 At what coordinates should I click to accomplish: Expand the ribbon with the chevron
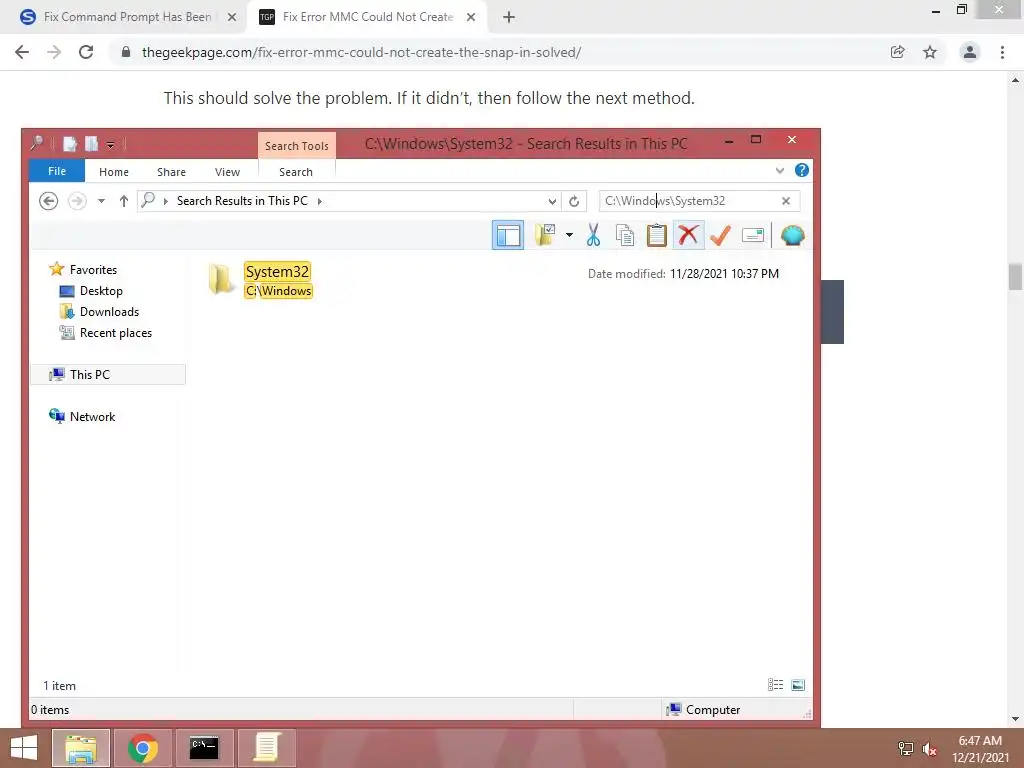coord(780,171)
